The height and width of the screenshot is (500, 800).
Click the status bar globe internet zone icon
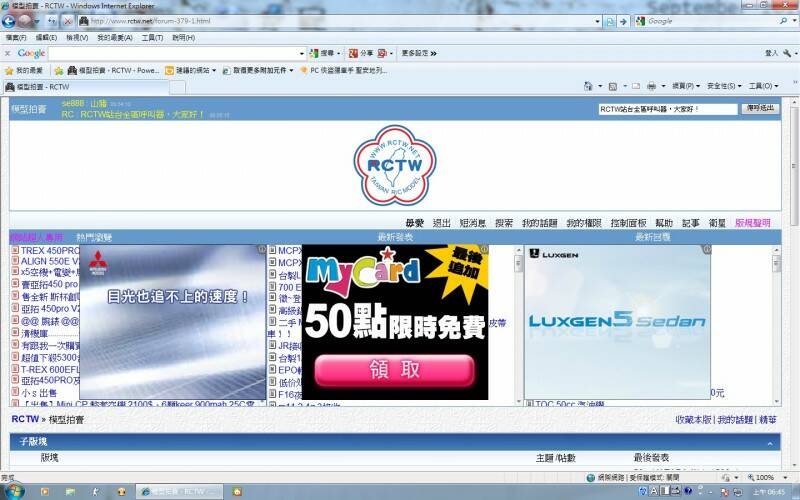591,478
